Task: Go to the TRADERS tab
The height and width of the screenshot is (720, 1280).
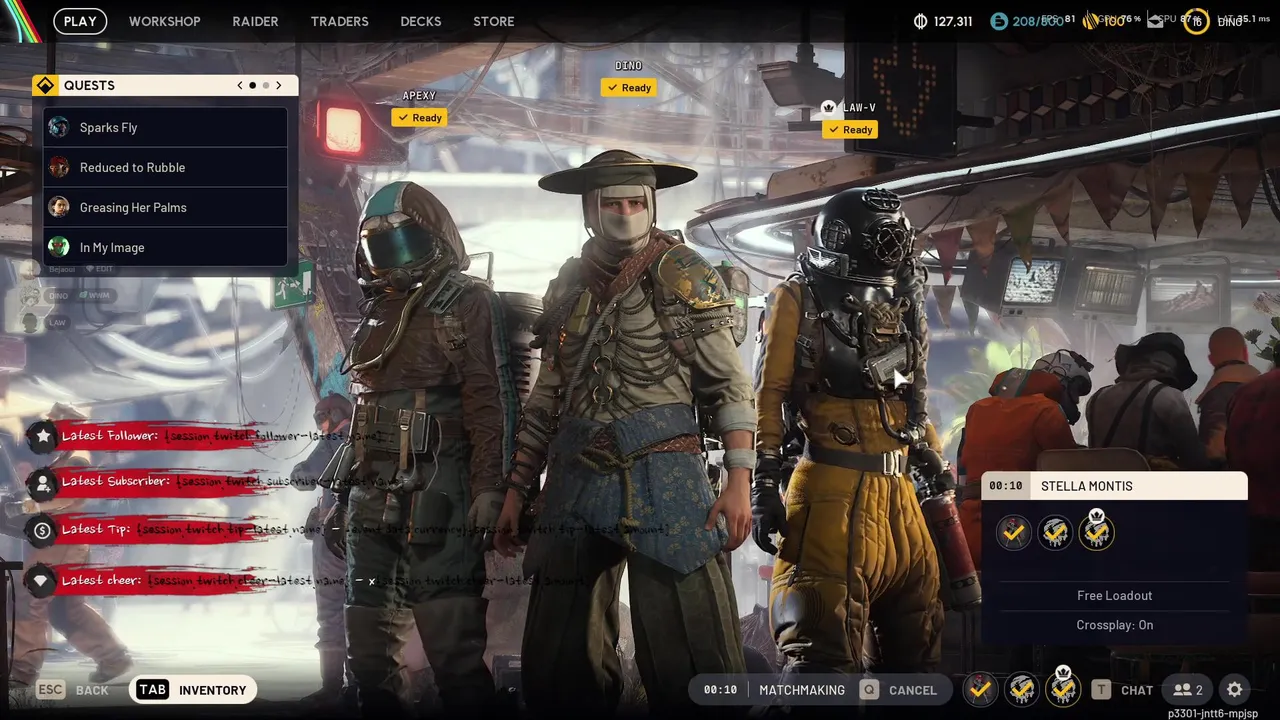Action: [x=339, y=21]
